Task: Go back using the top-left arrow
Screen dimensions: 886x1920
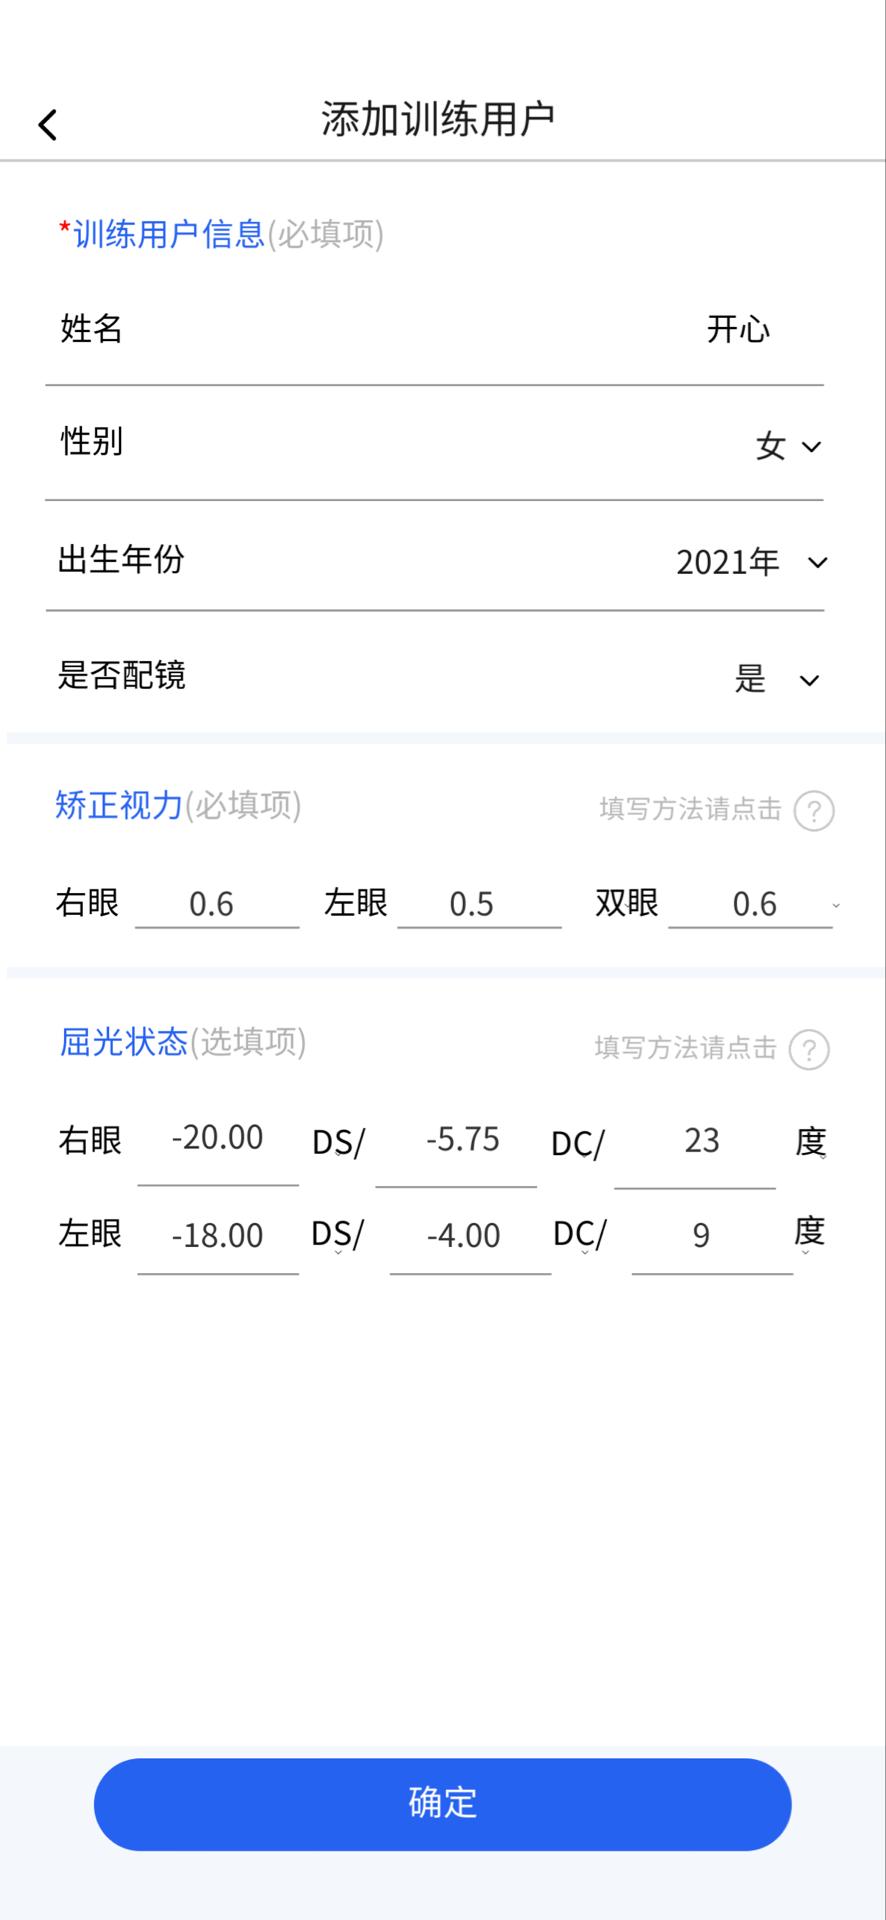Action: tap(47, 124)
